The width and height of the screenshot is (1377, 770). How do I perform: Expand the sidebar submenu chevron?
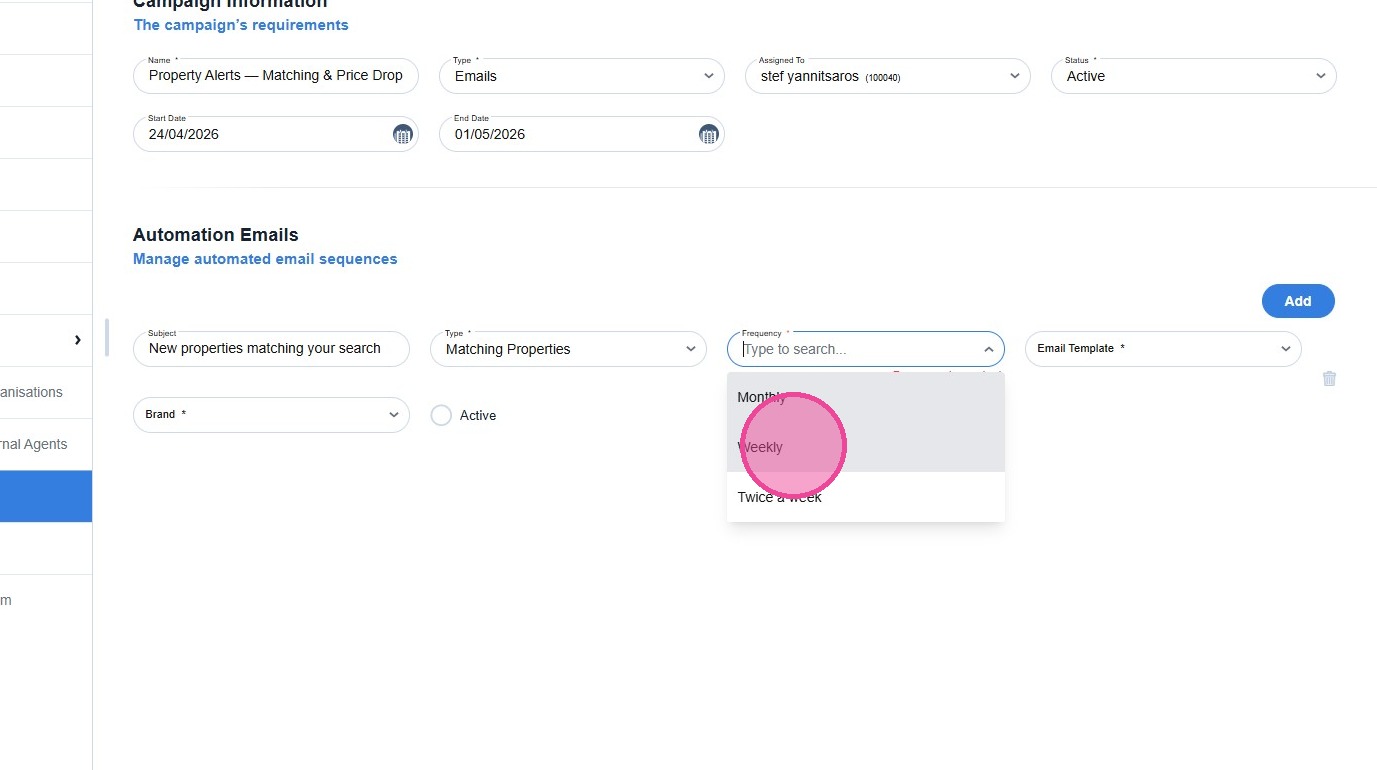[x=77, y=340]
